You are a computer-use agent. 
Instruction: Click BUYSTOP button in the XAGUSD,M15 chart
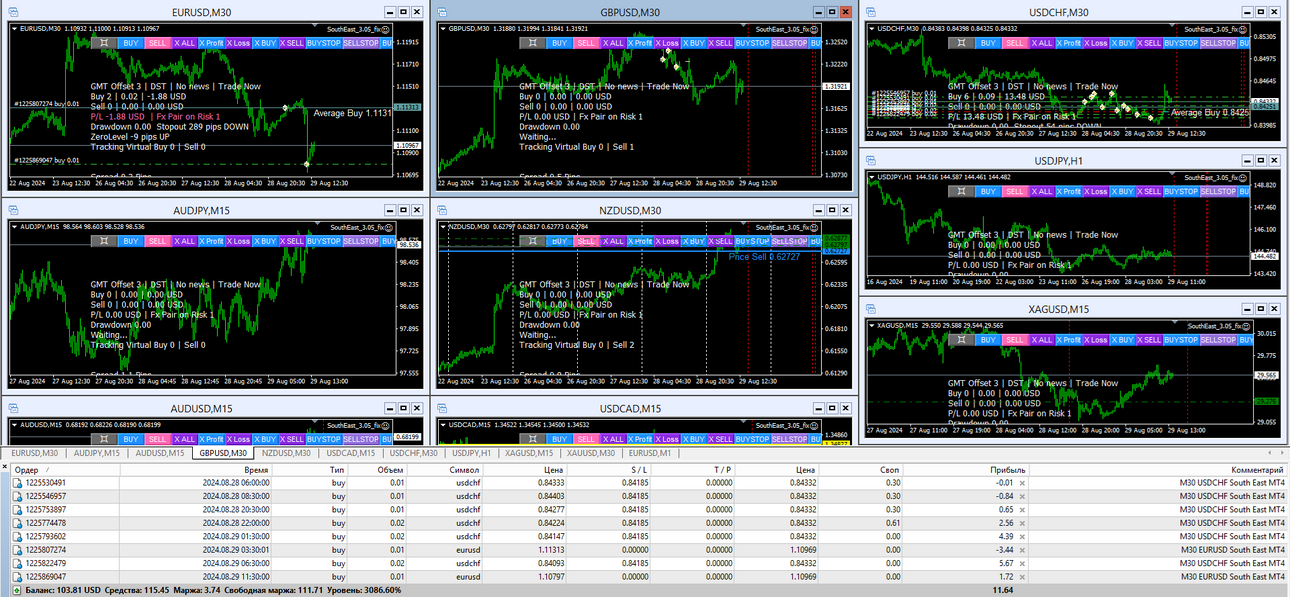click(1182, 340)
